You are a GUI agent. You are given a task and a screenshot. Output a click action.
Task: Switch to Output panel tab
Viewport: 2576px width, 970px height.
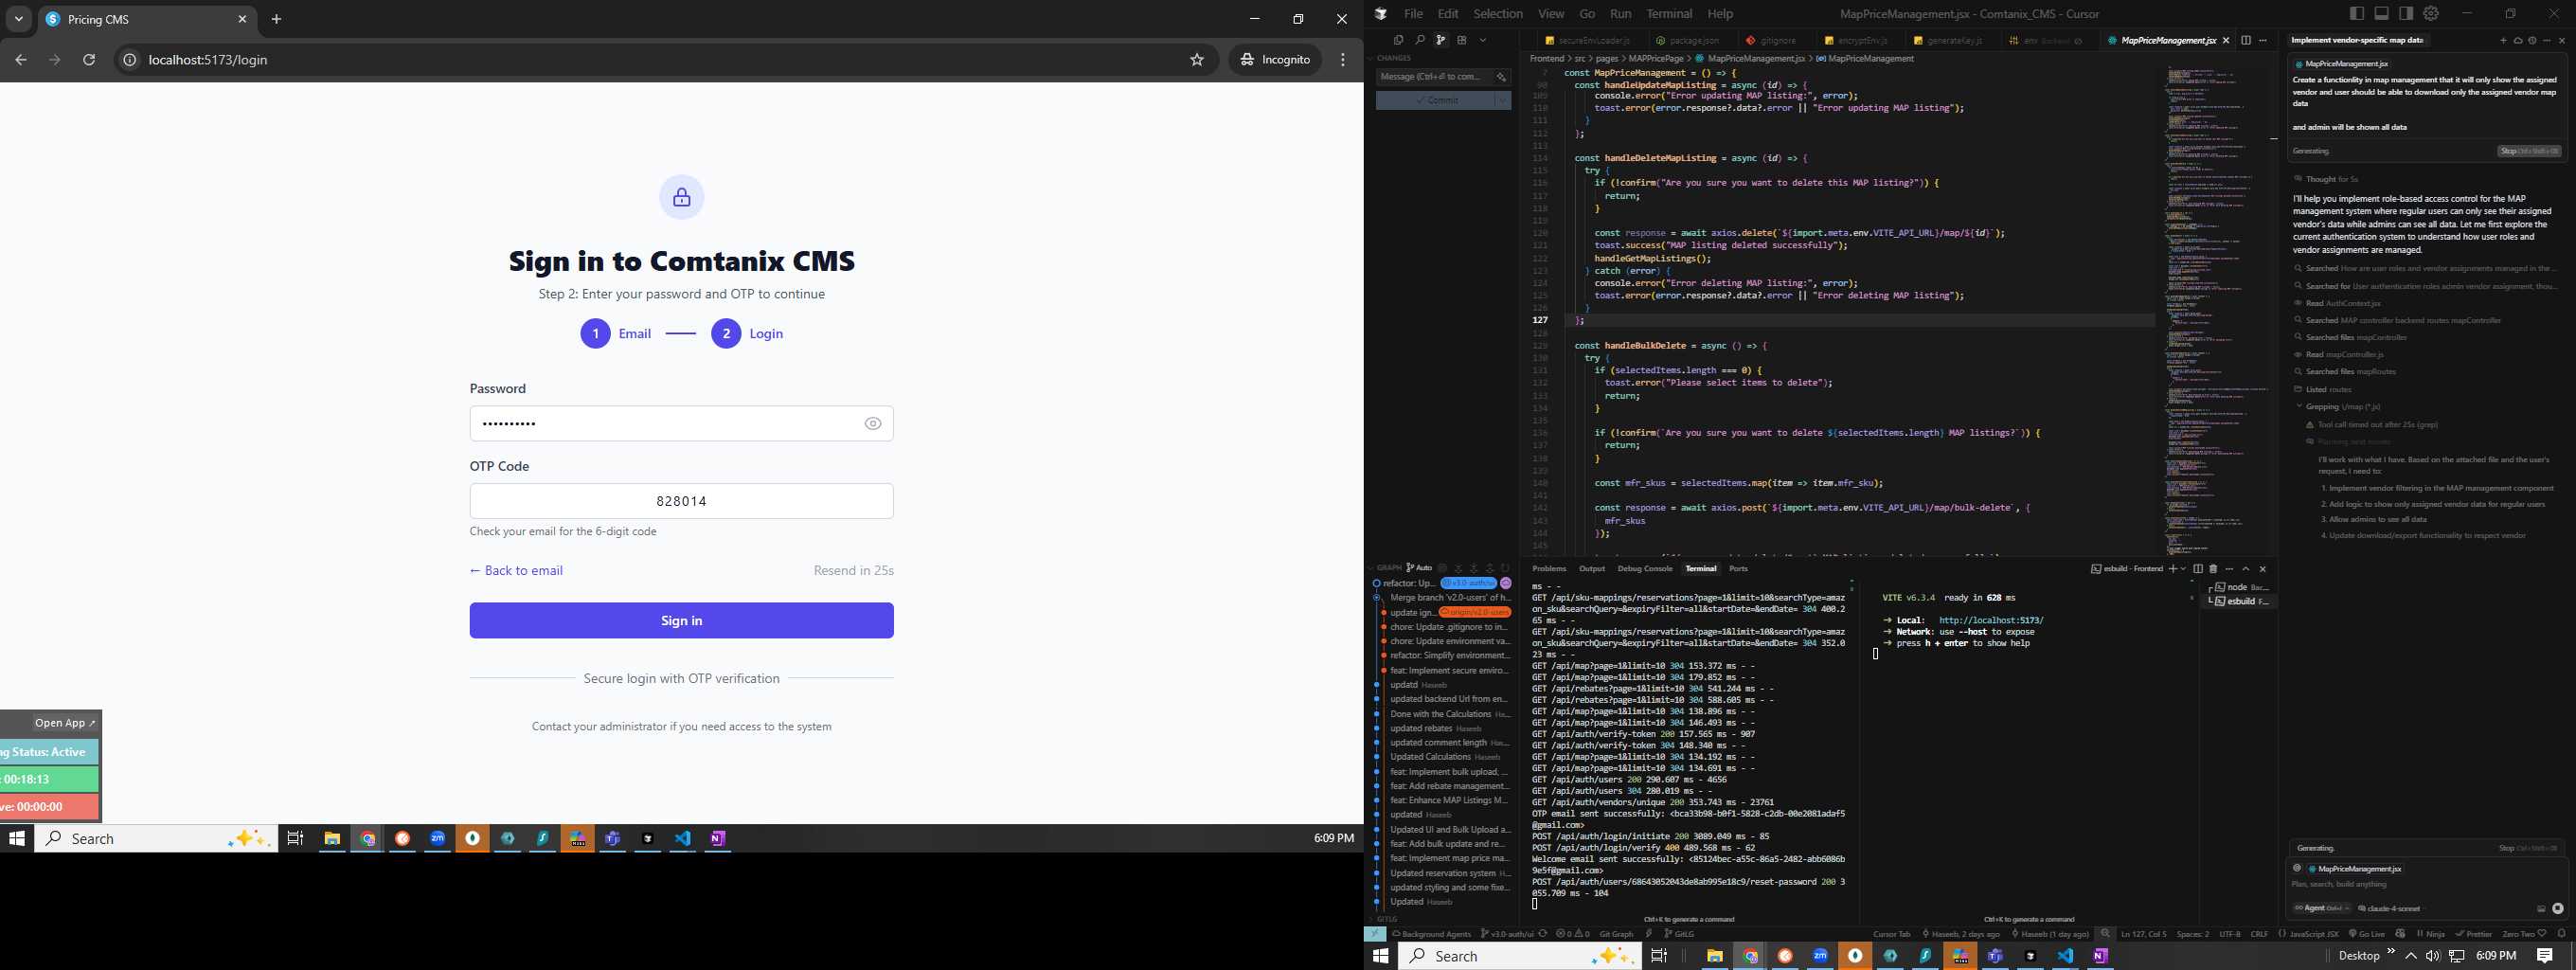[1592, 569]
